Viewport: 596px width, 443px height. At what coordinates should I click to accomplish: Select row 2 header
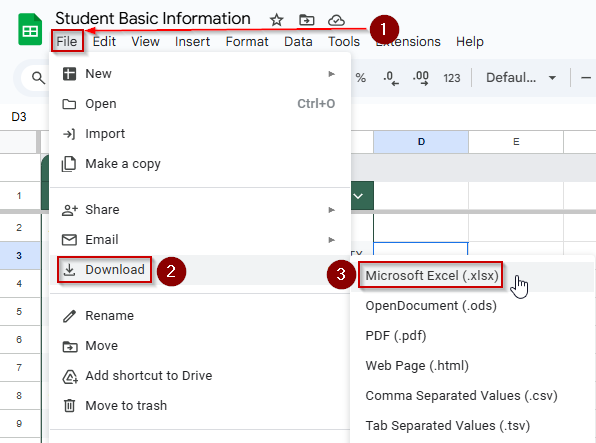[x=19, y=227]
